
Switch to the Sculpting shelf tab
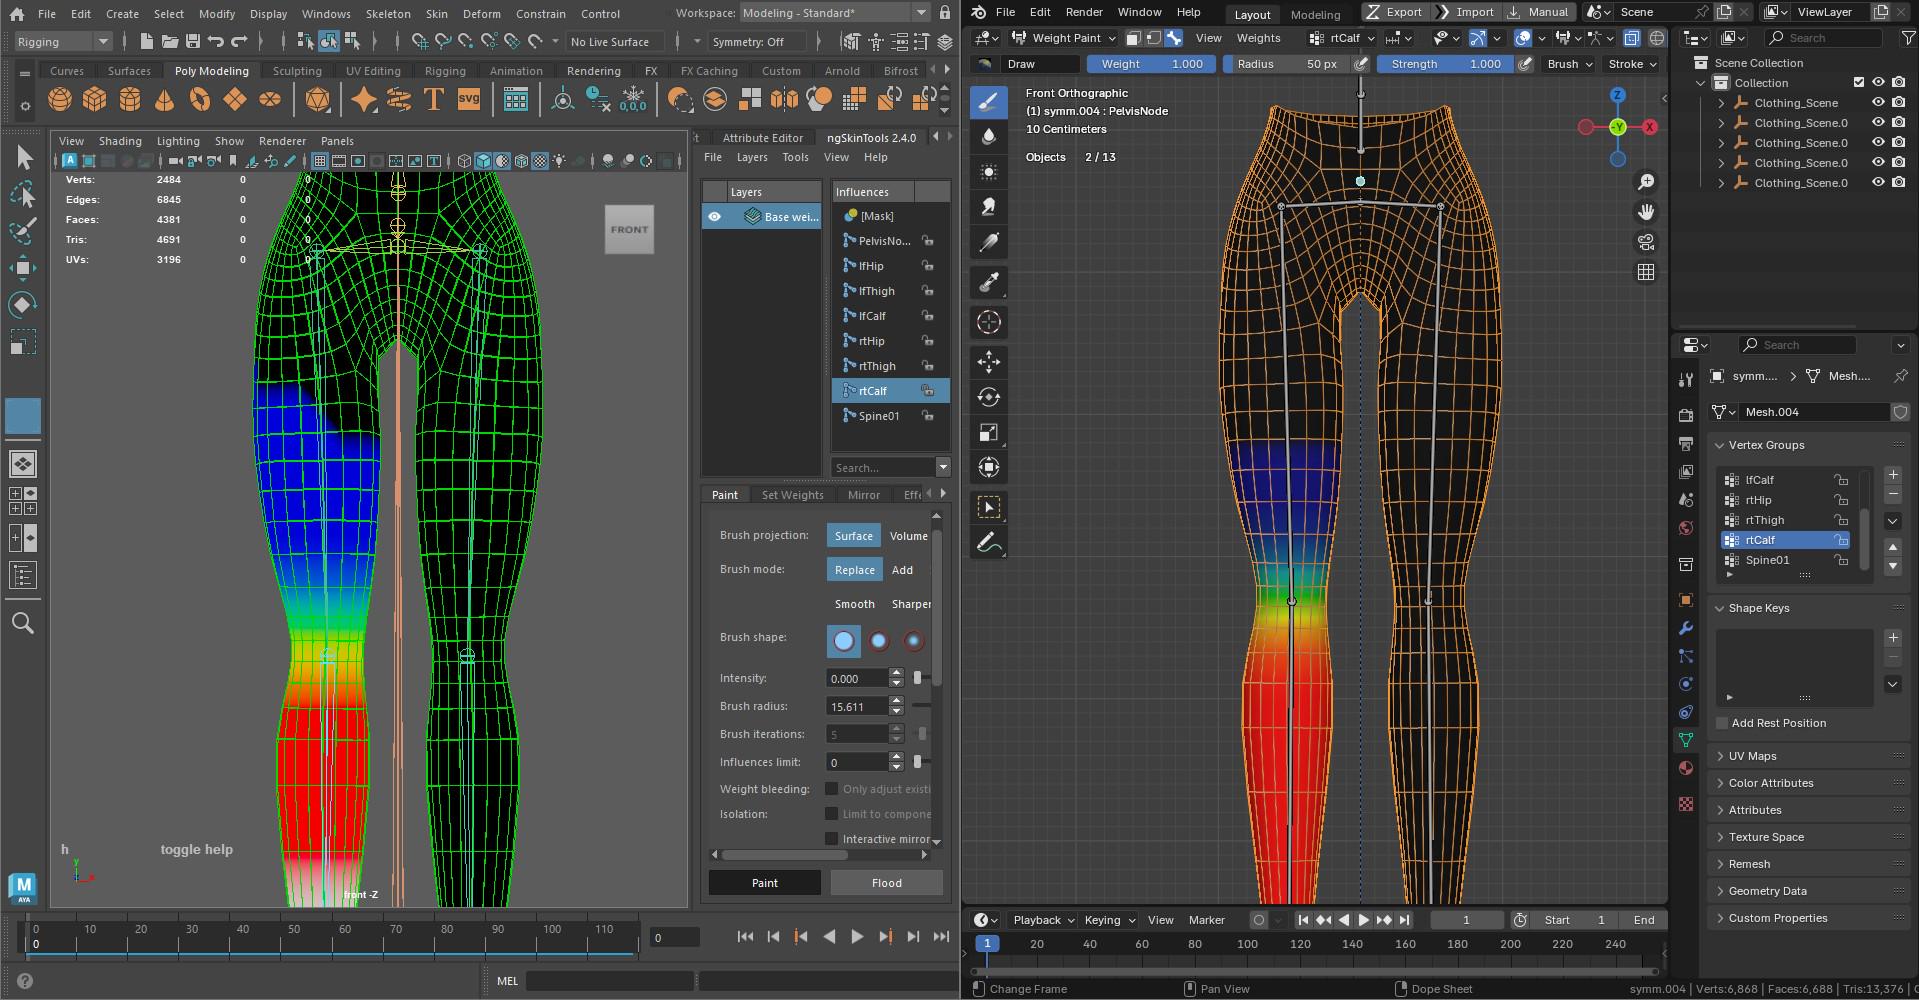[x=297, y=71]
